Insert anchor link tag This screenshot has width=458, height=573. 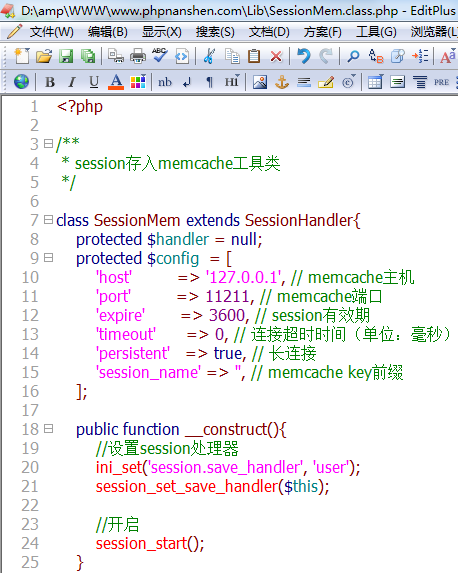click(282, 82)
